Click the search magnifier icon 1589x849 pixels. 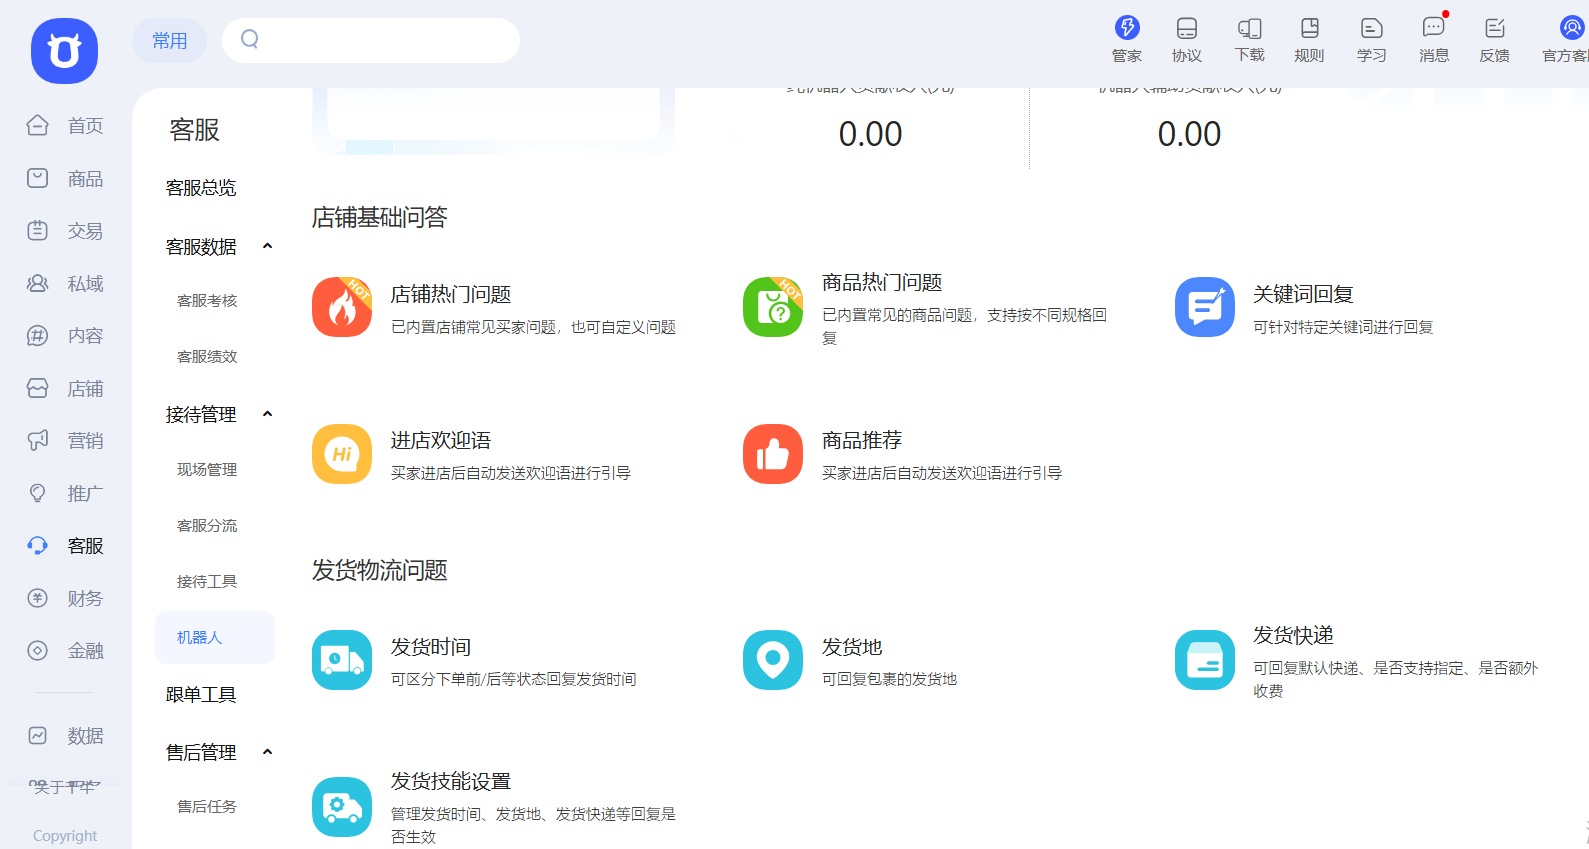coord(250,39)
